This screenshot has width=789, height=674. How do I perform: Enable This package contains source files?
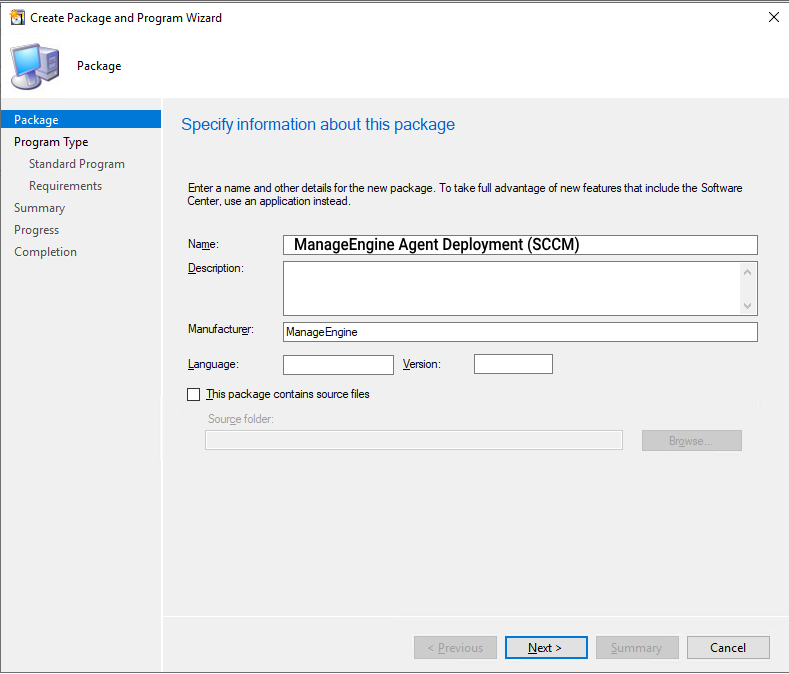(193, 394)
